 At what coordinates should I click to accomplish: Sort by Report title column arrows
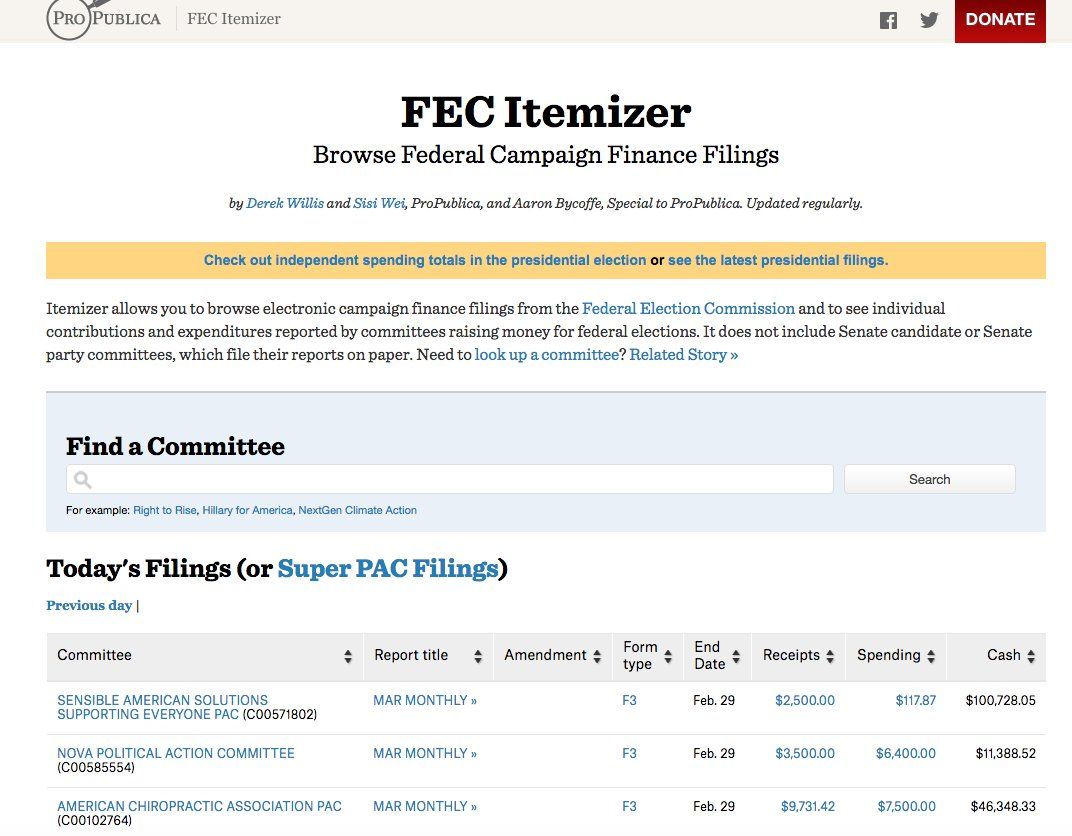[x=478, y=657]
